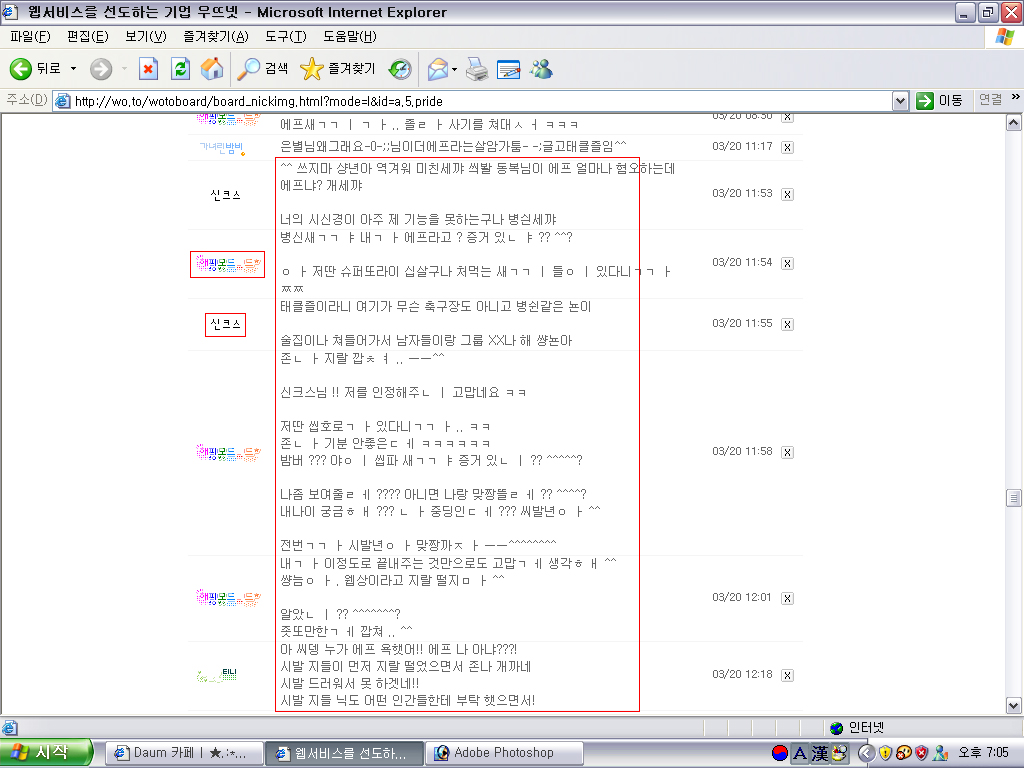Click the Print icon in toolbar
1024x768 pixels.
(477, 69)
